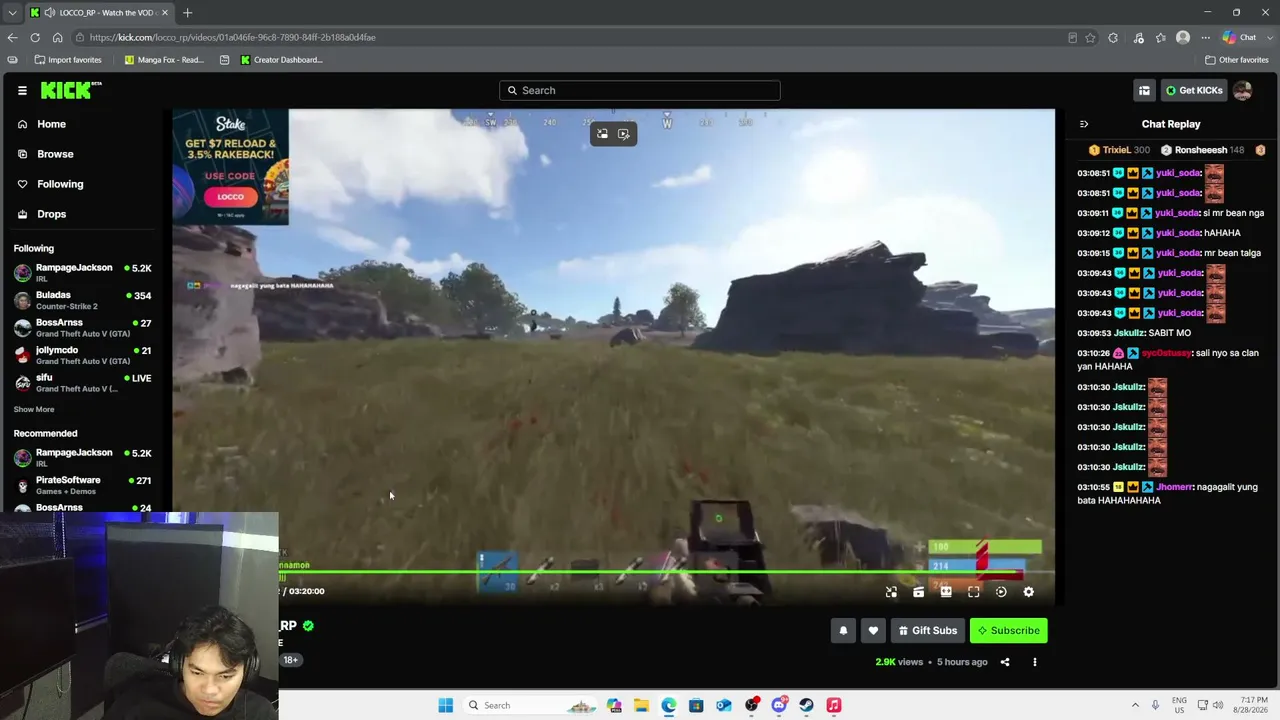Viewport: 1280px width, 720px height.
Task: Open media control icon in browser toolbar
Action: (x=1138, y=38)
